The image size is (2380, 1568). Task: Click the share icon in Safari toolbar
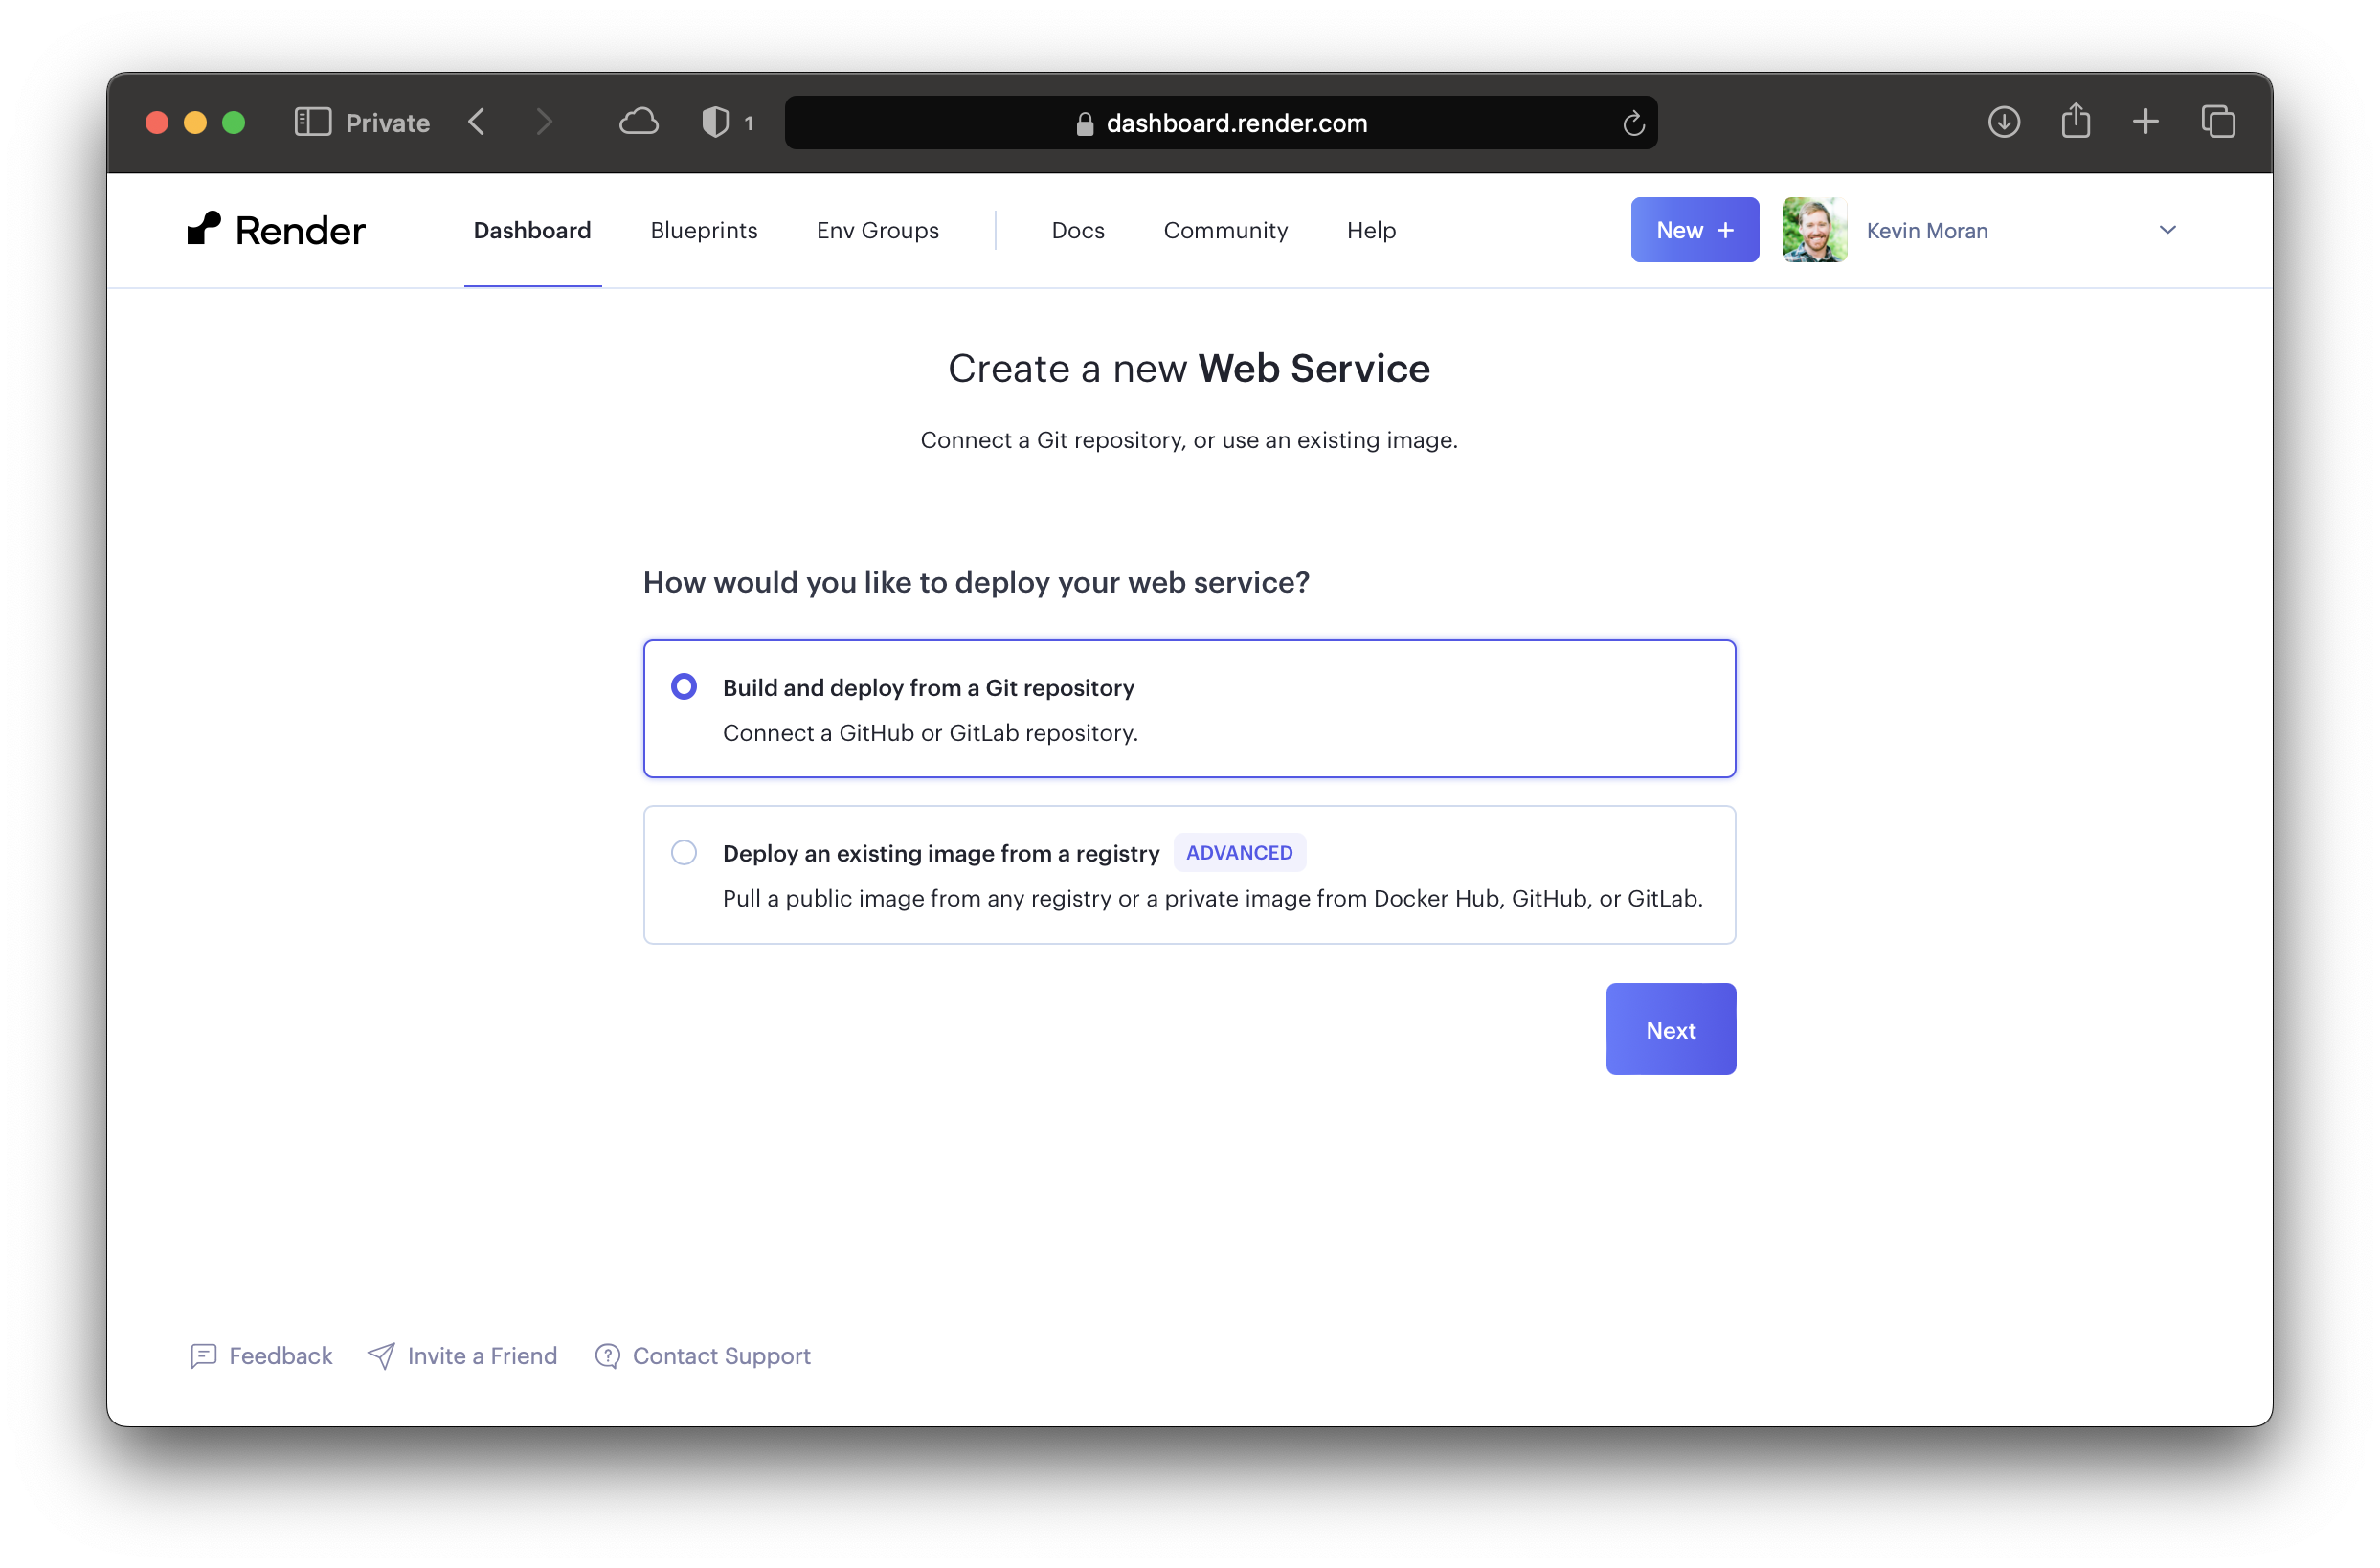pyautogui.click(x=2075, y=121)
